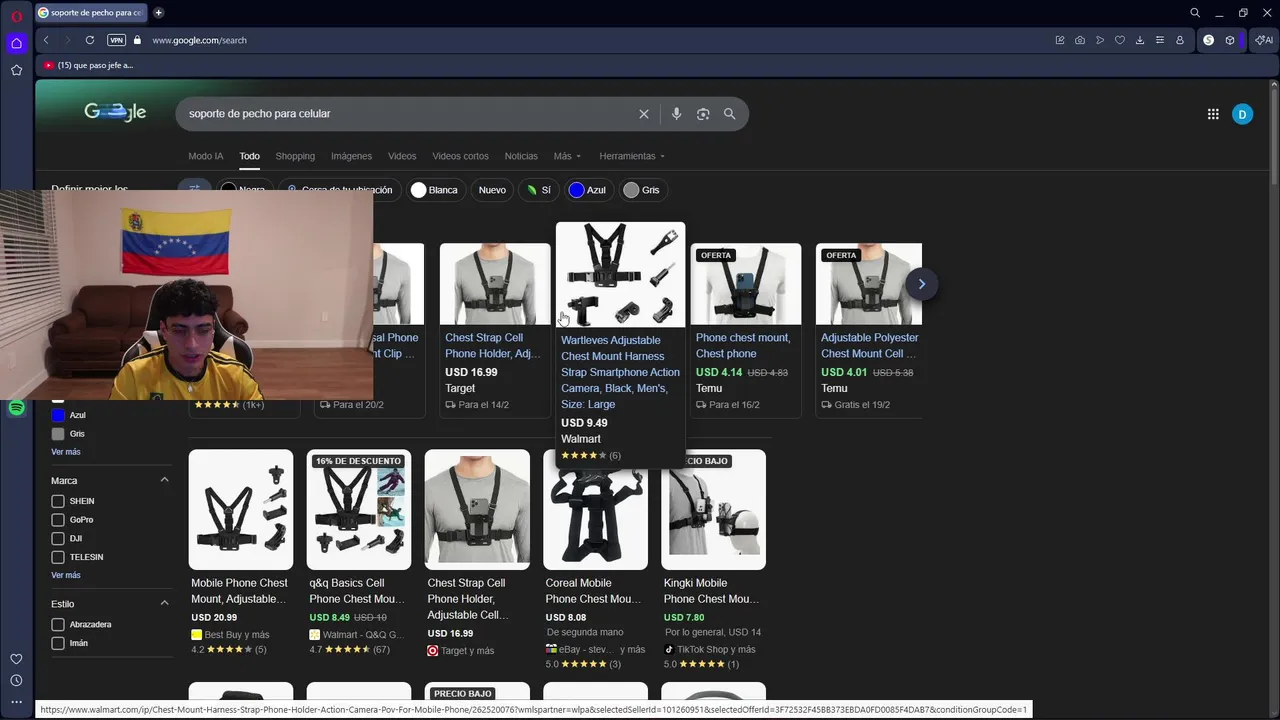Image resolution: width=1280 pixels, height=720 pixels.
Task: Check the DJI brand checkbox
Action: point(58,538)
